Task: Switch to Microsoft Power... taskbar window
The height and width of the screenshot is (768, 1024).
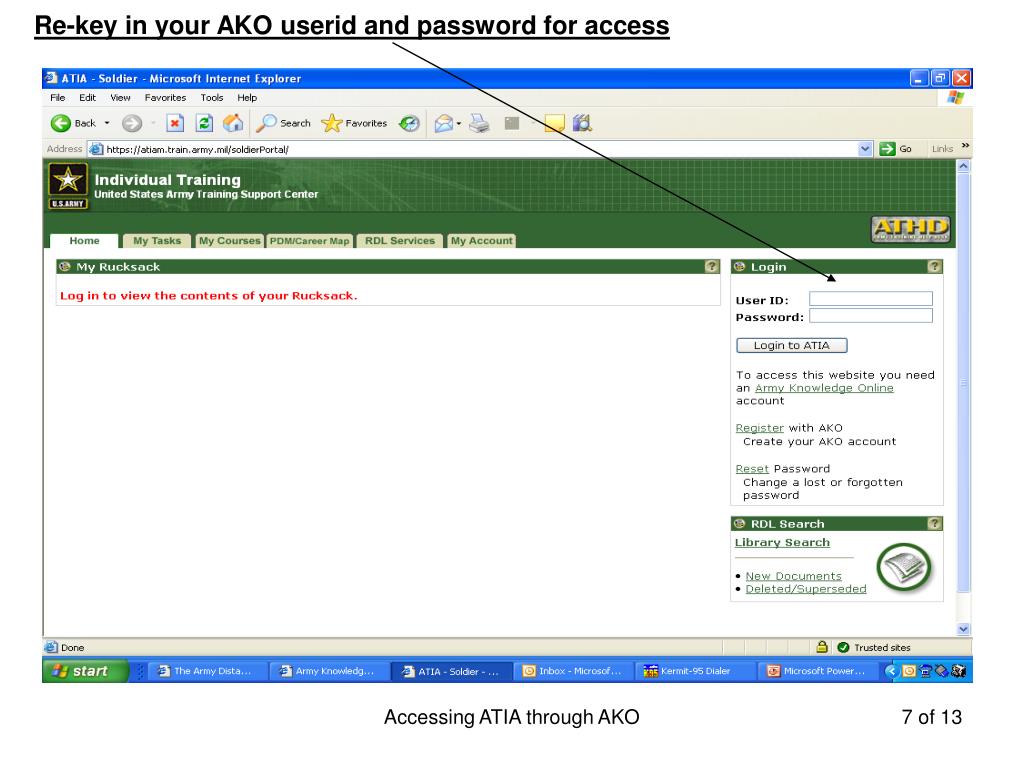Action: 818,671
